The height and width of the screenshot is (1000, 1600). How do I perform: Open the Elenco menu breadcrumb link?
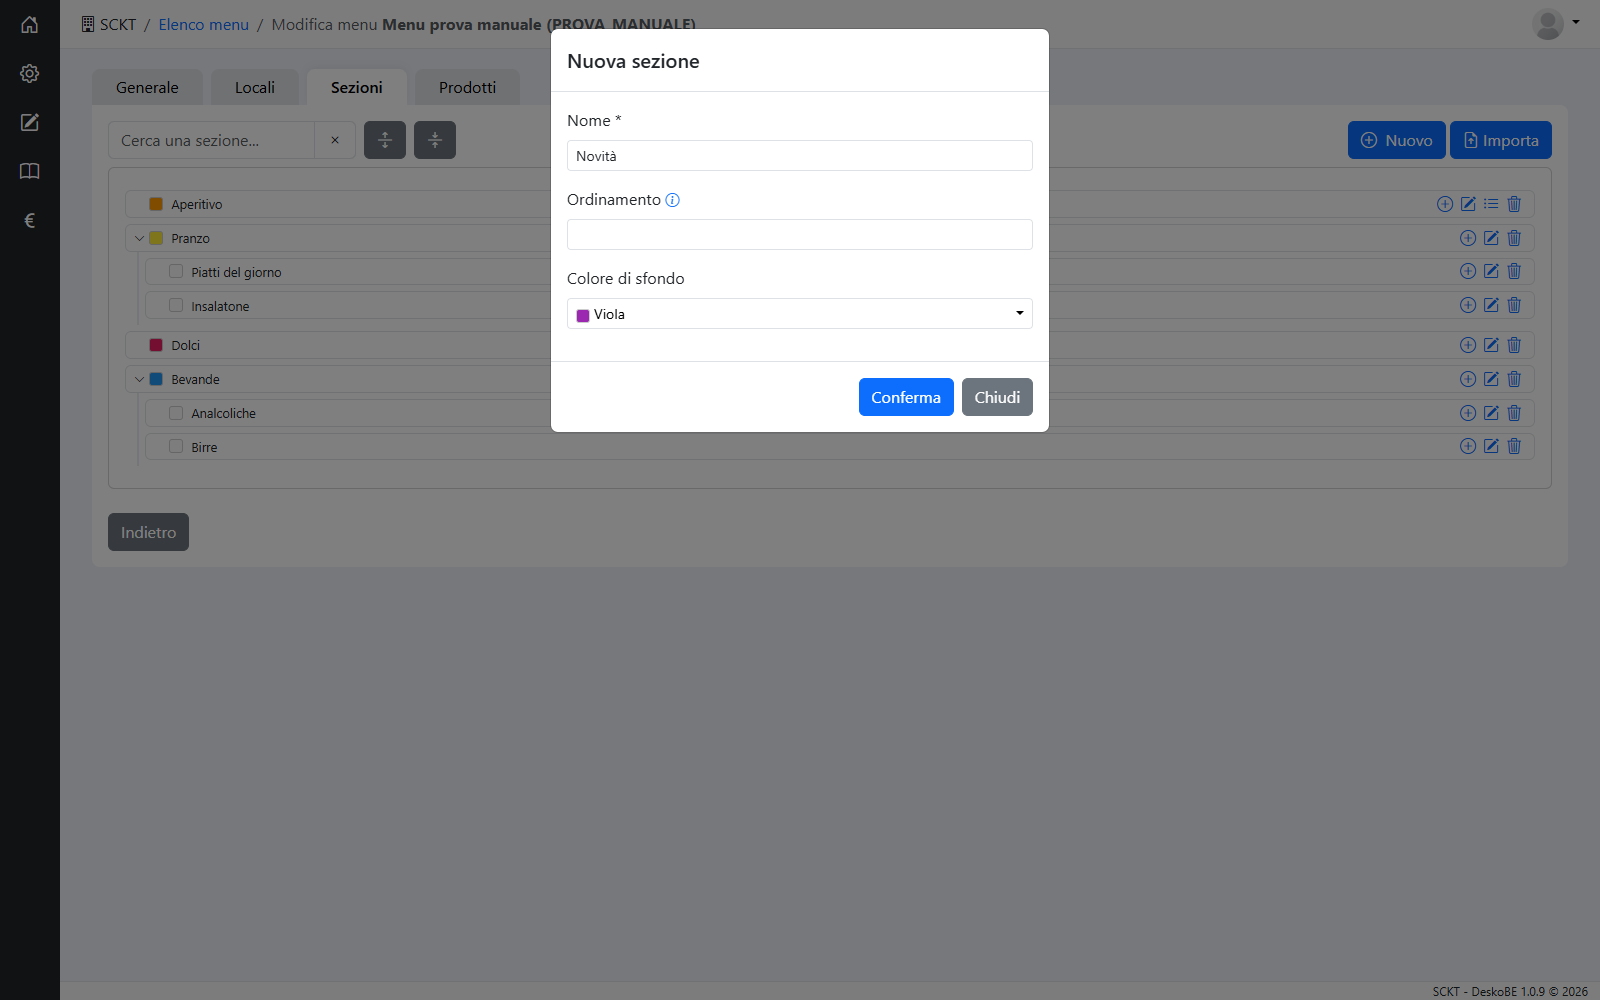click(x=203, y=24)
